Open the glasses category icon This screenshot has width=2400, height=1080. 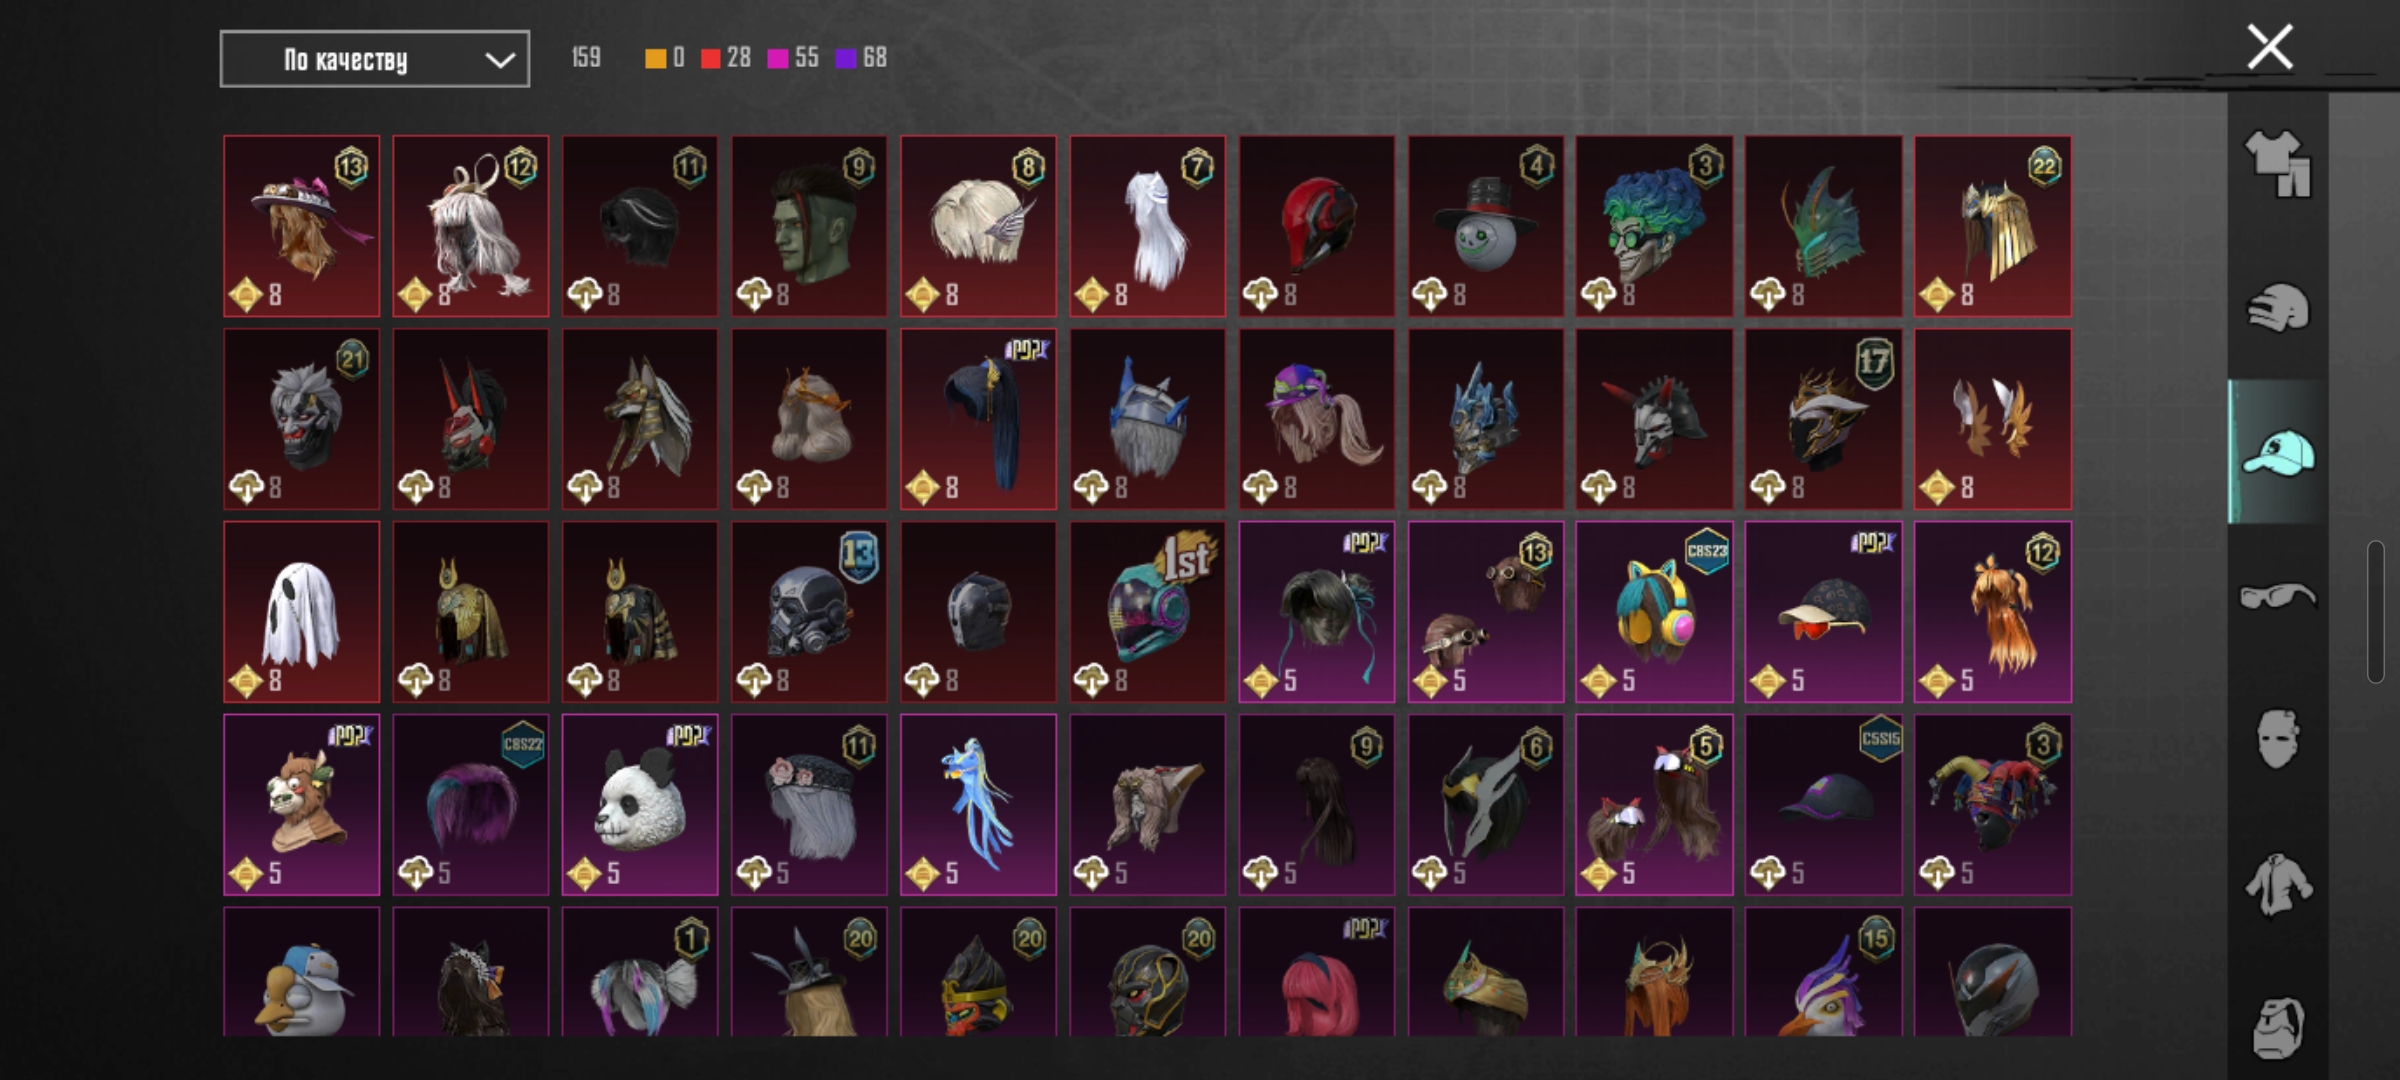tap(2278, 596)
